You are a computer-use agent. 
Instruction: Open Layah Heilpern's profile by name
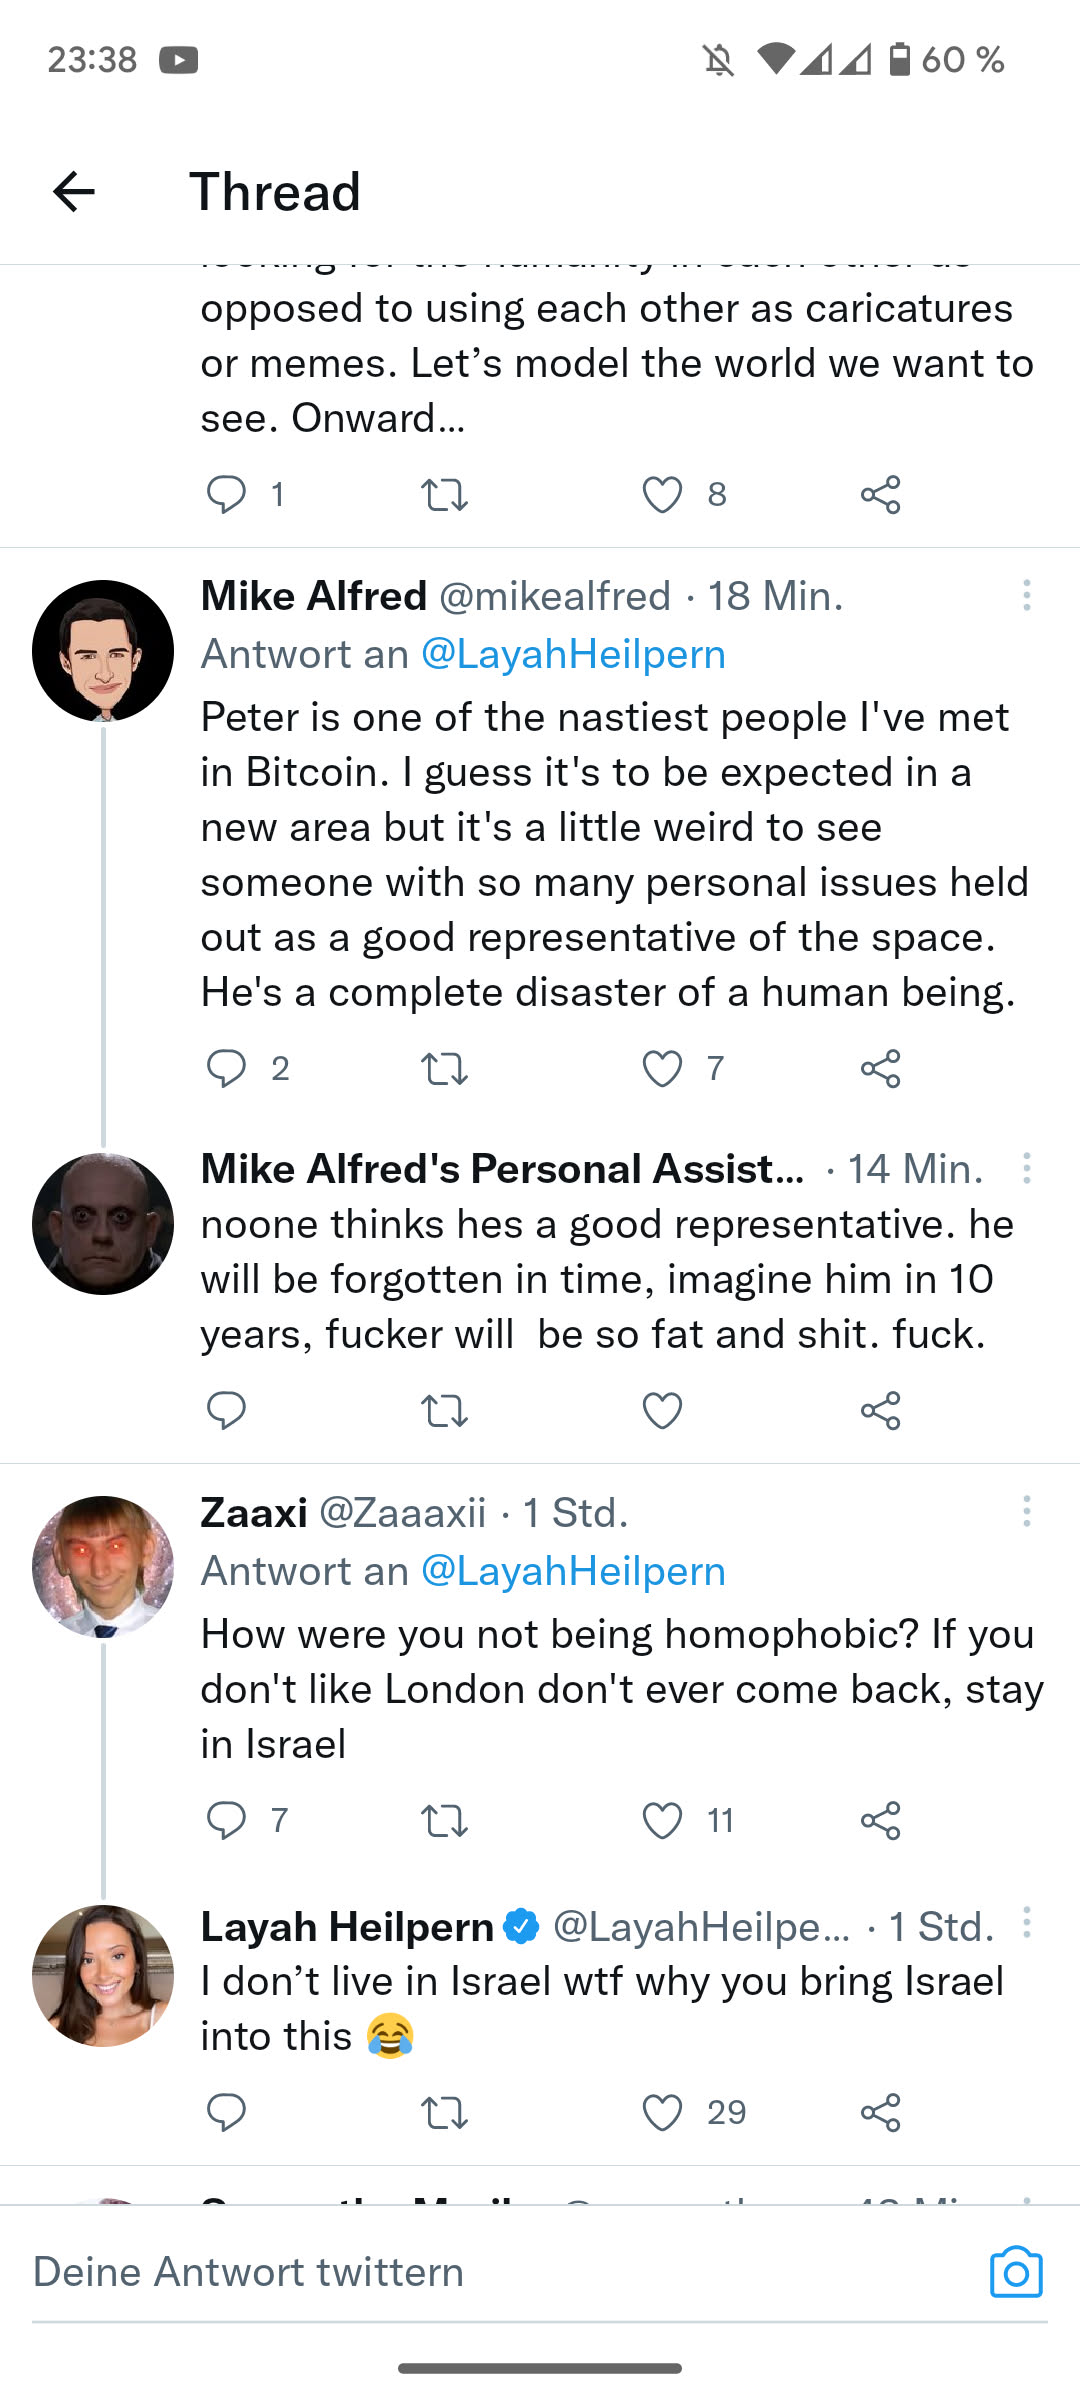pyautogui.click(x=347, y=1926)
